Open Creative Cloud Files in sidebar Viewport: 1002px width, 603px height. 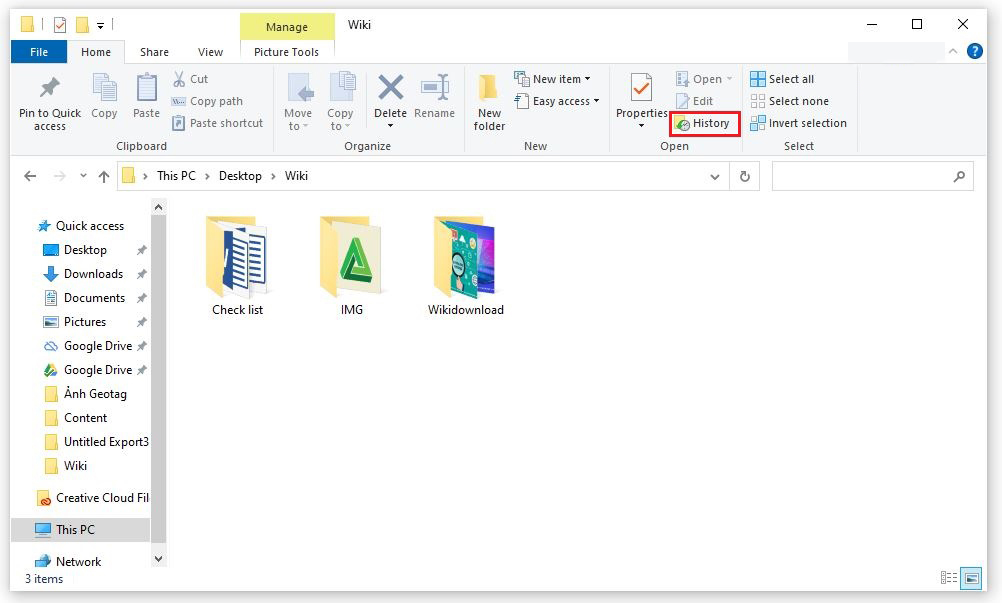93,498
